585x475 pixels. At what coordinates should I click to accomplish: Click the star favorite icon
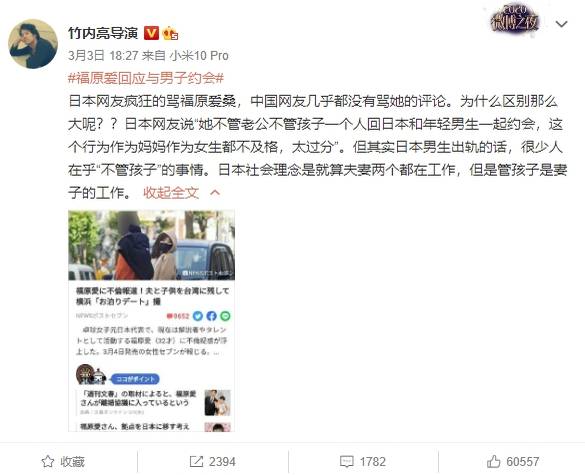coord(48,462)
